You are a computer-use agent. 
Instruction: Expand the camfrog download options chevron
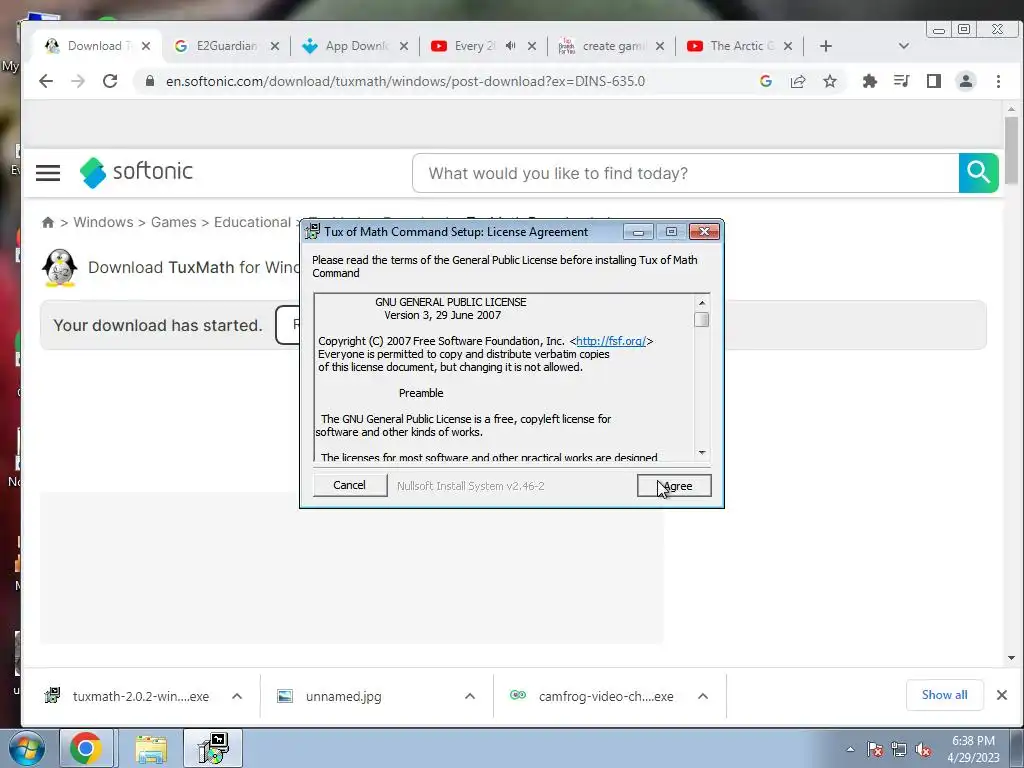coord(703,696)
